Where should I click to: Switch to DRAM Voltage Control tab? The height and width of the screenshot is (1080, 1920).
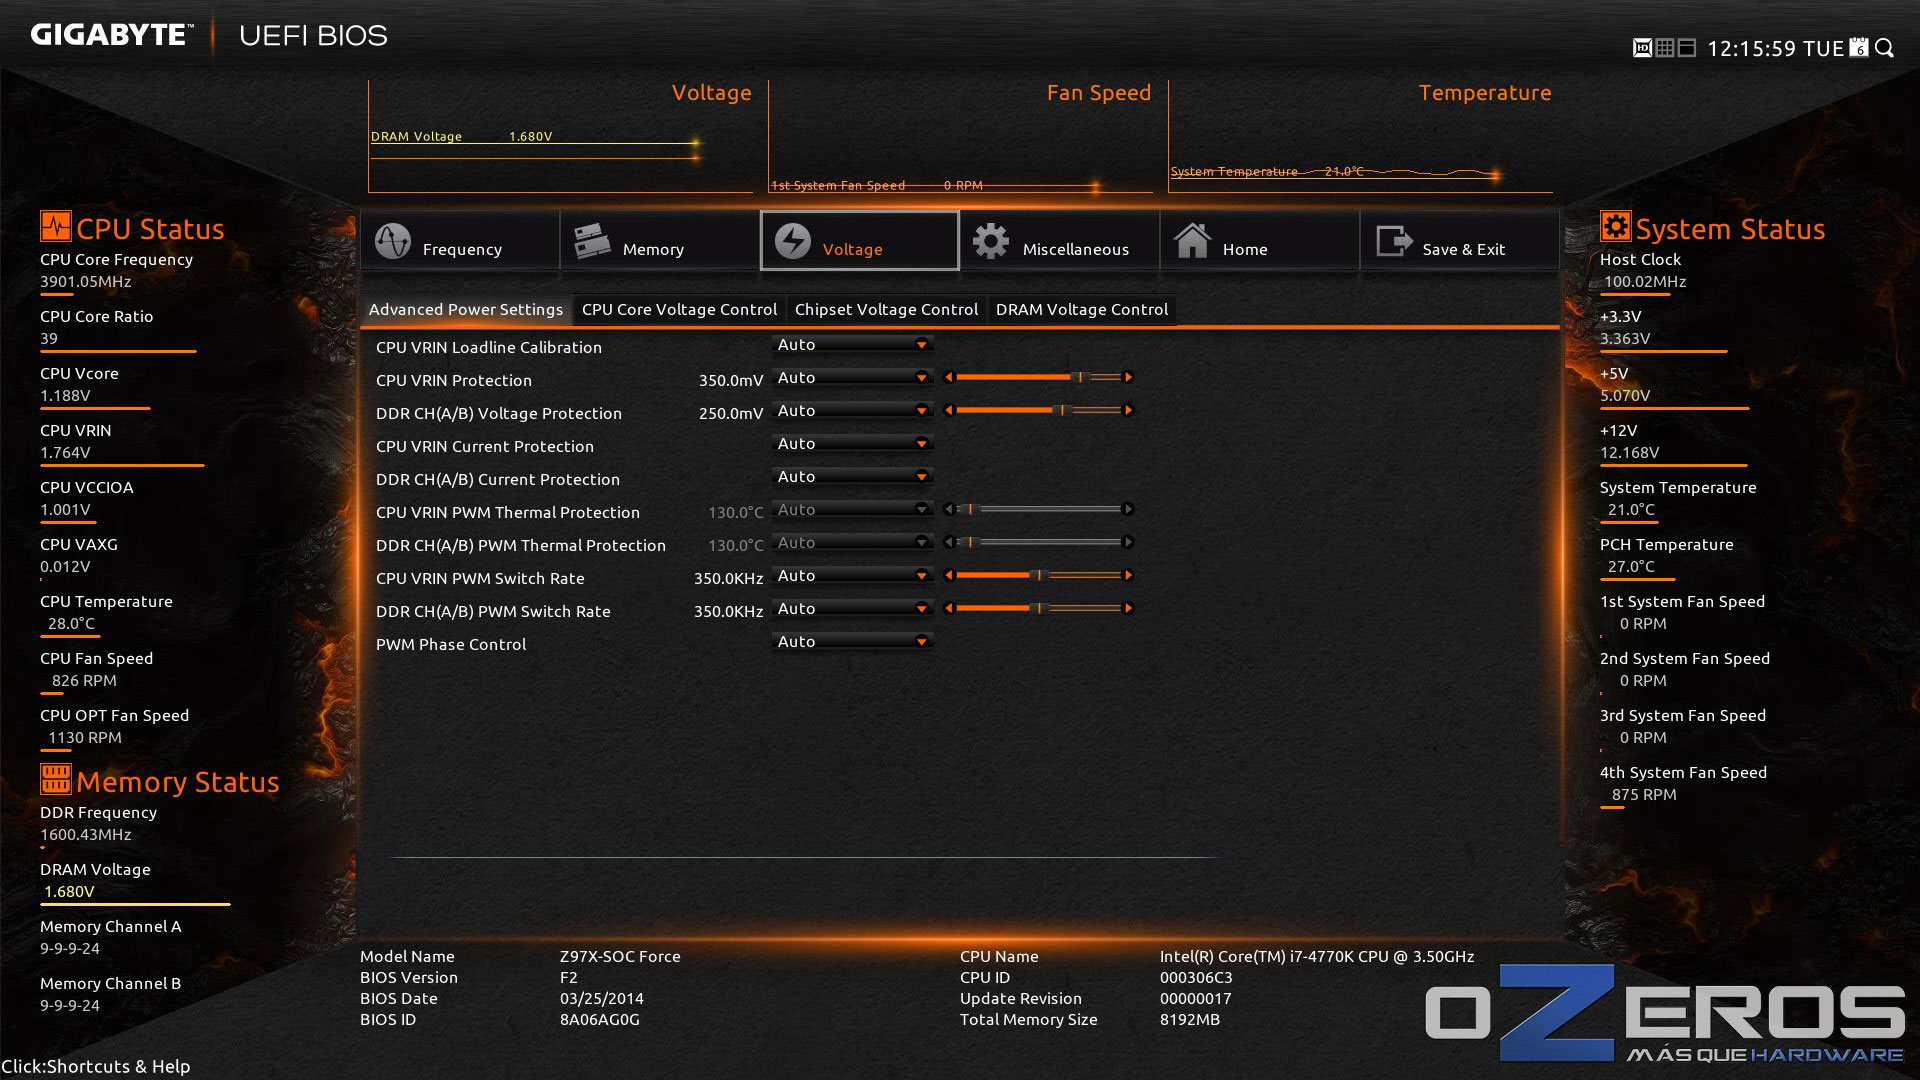1082,310
